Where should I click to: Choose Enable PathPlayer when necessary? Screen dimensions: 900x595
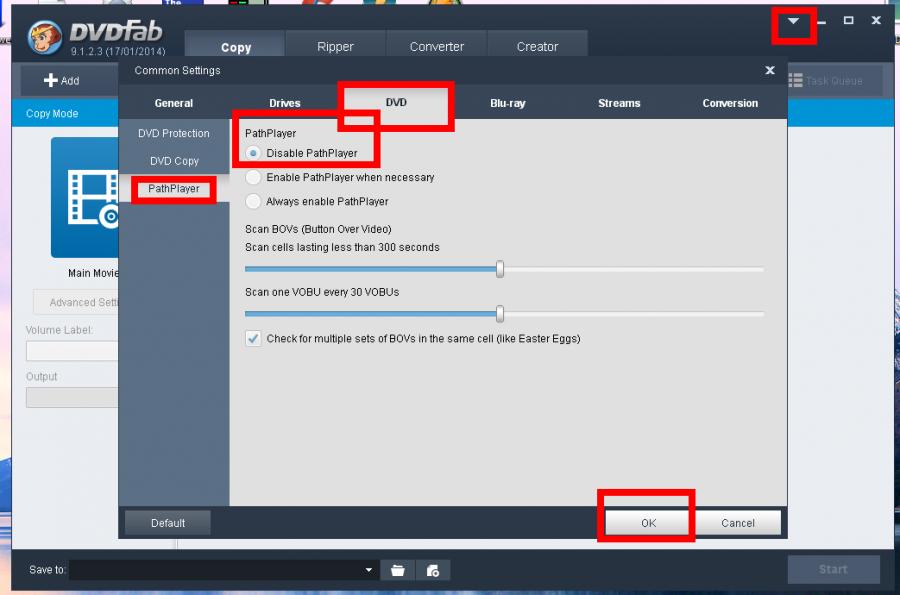(253, 177)
